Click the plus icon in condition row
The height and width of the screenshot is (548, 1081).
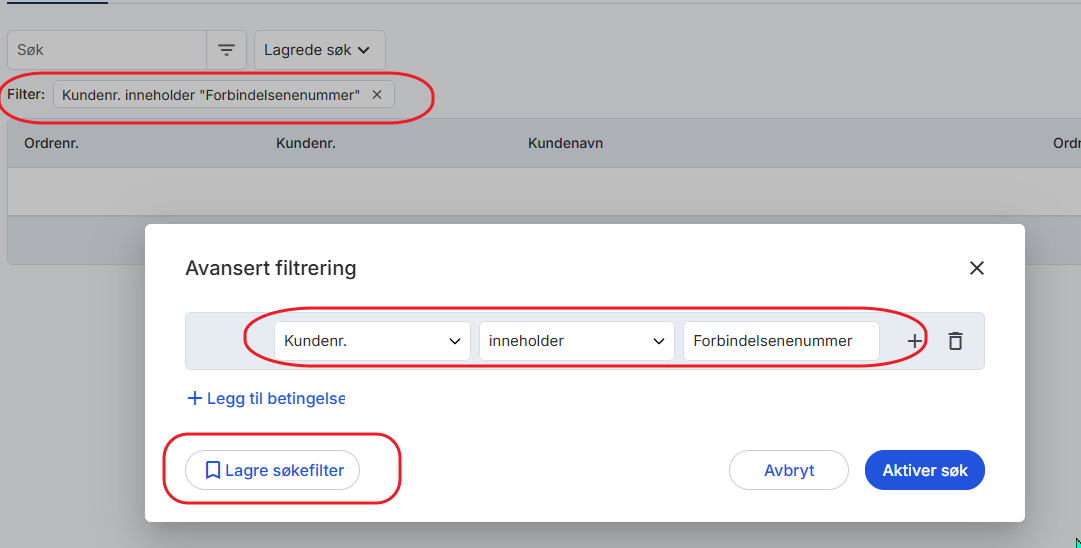[x=914, y=341]
